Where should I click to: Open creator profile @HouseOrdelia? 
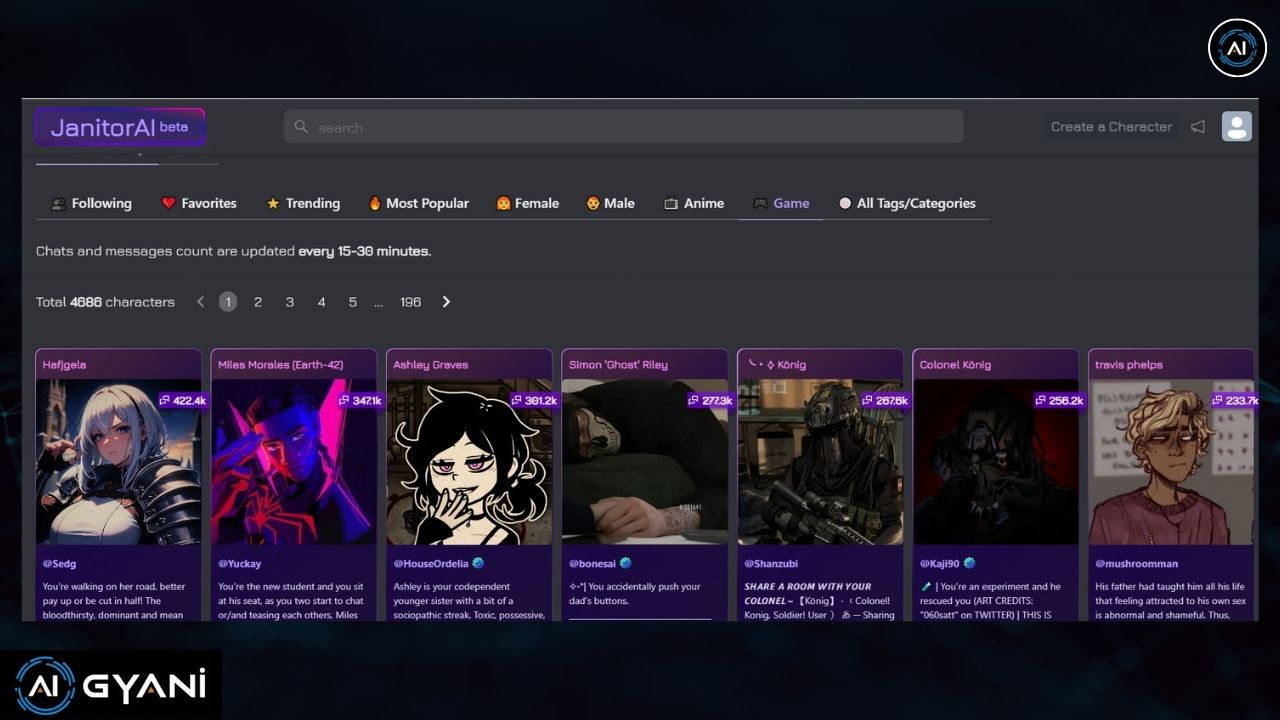pos(432,564)
